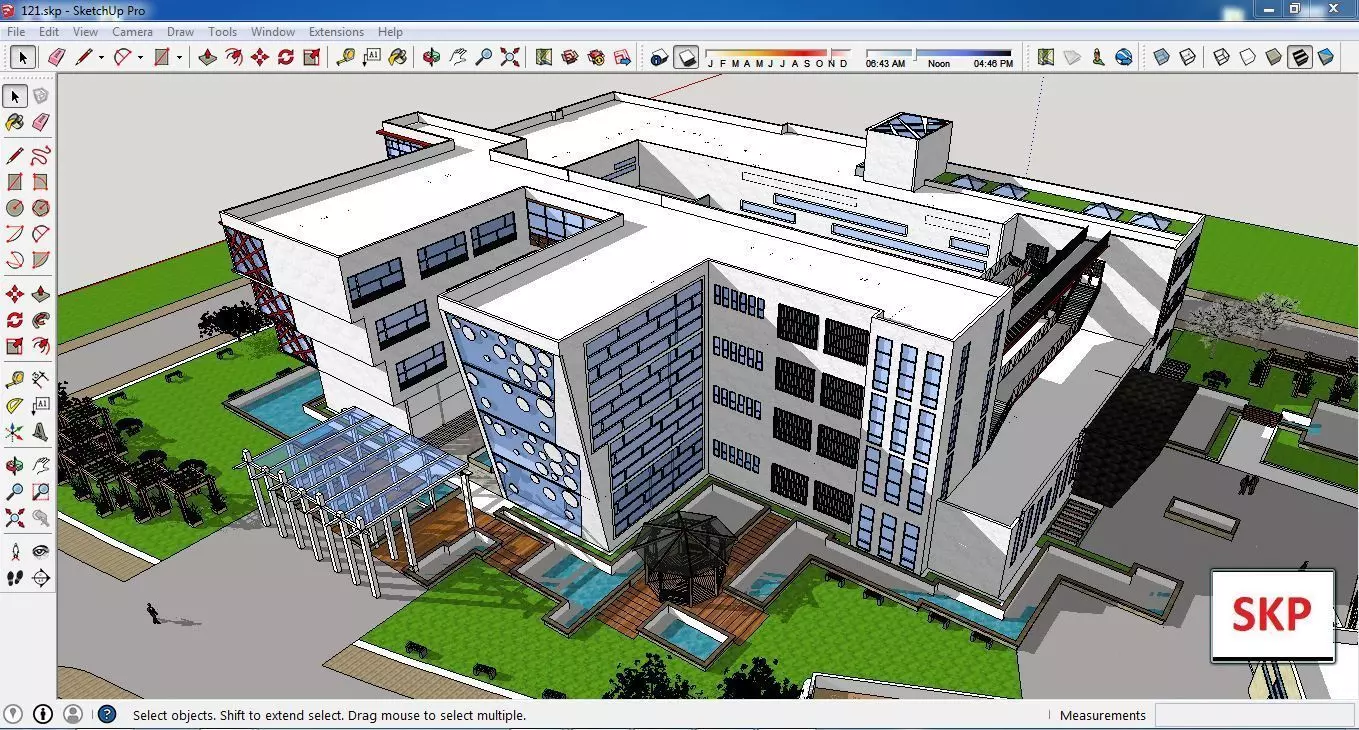Toggle X-Ray face style

pos(1161,57)
